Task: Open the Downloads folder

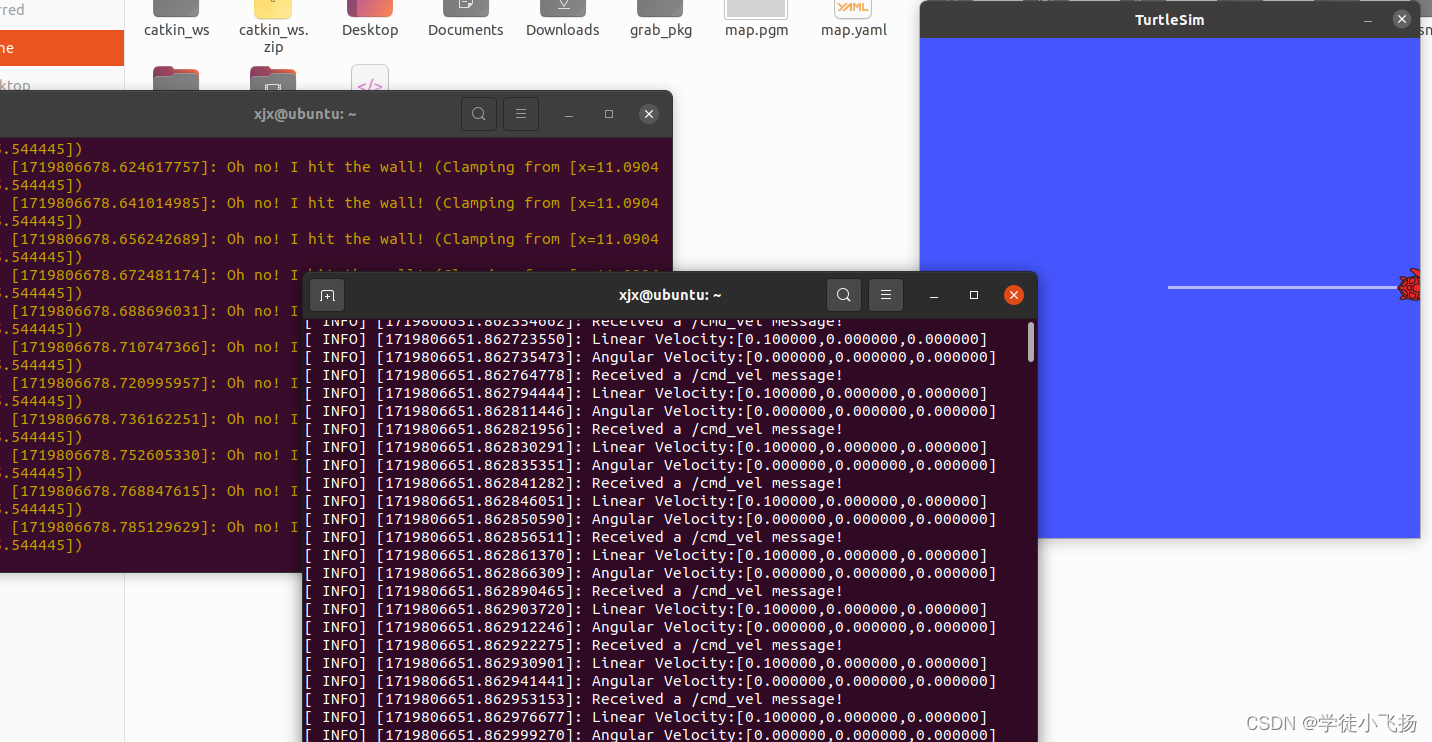Action: coord(562,18)
